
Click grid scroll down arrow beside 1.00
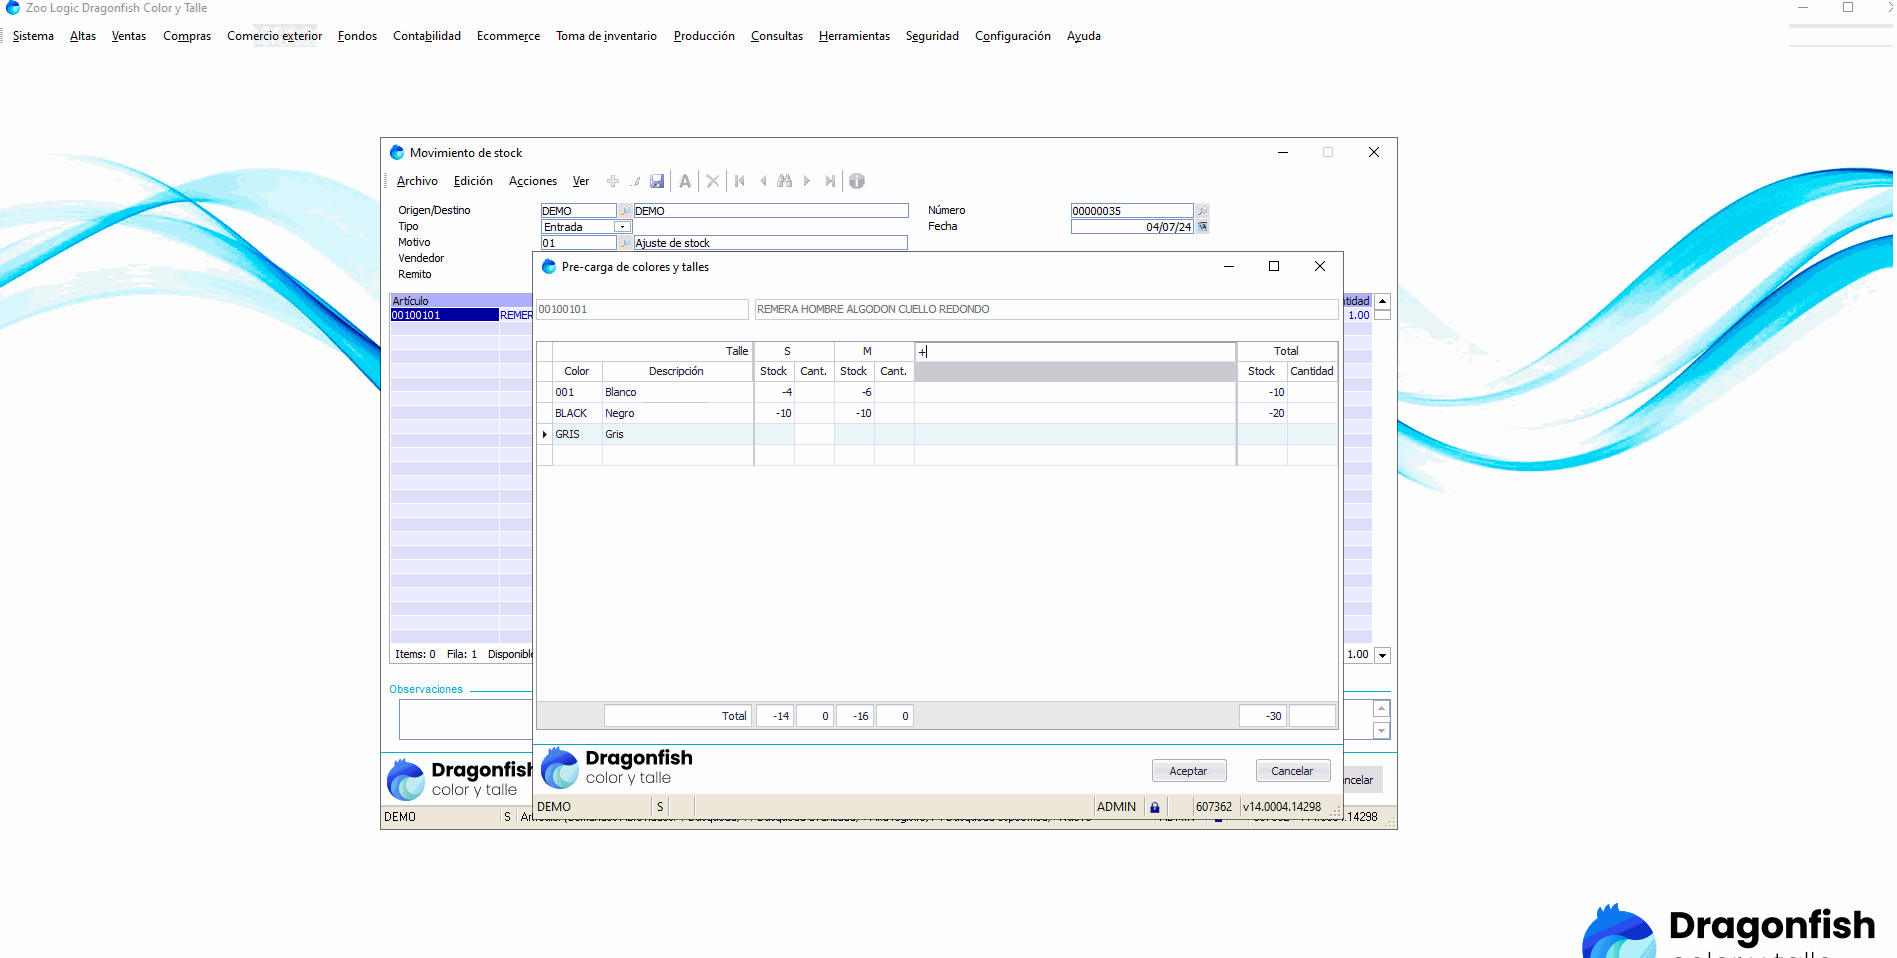[x=1382, y=656]
